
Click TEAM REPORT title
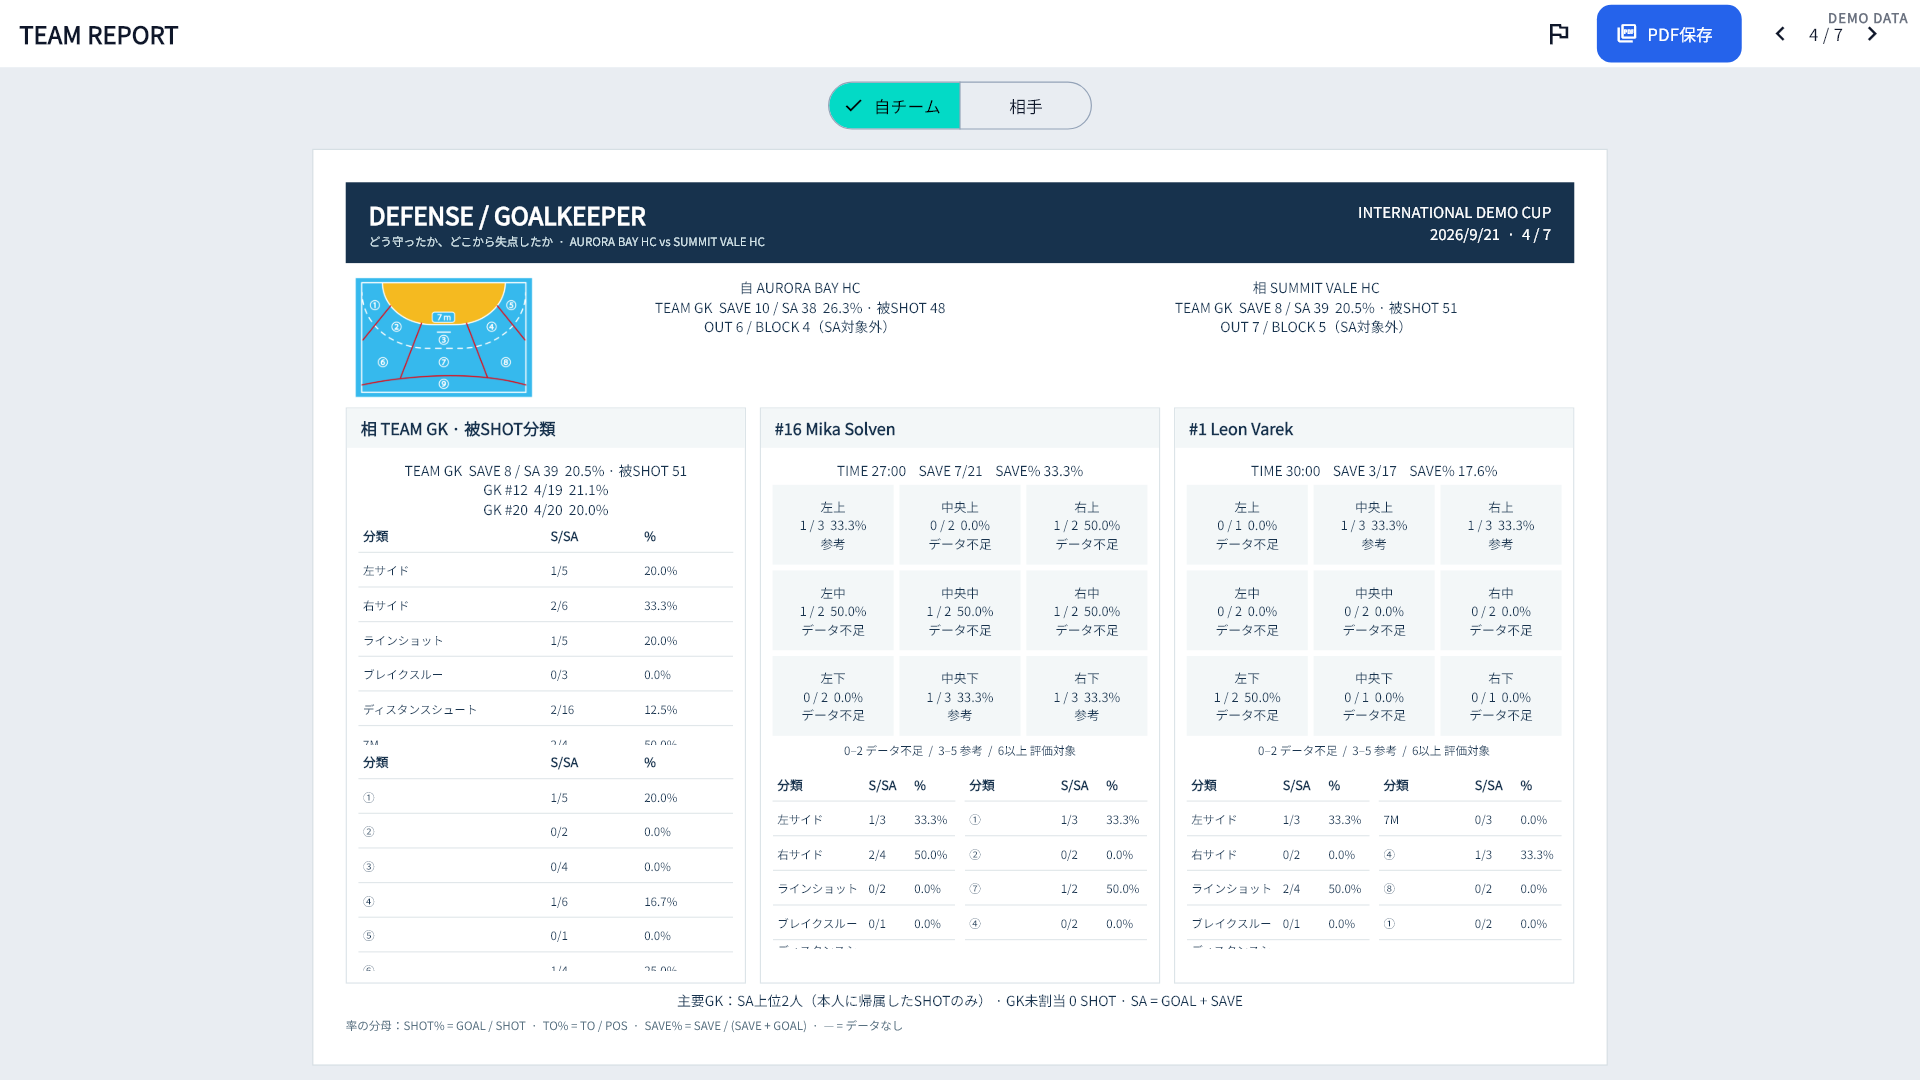pyautogui.click(x=98, y=35)
